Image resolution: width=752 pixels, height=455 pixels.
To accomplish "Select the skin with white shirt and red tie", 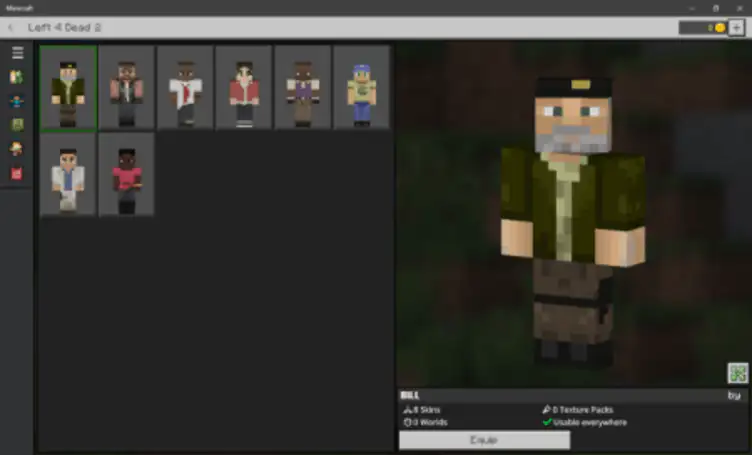I will point(185,88).
